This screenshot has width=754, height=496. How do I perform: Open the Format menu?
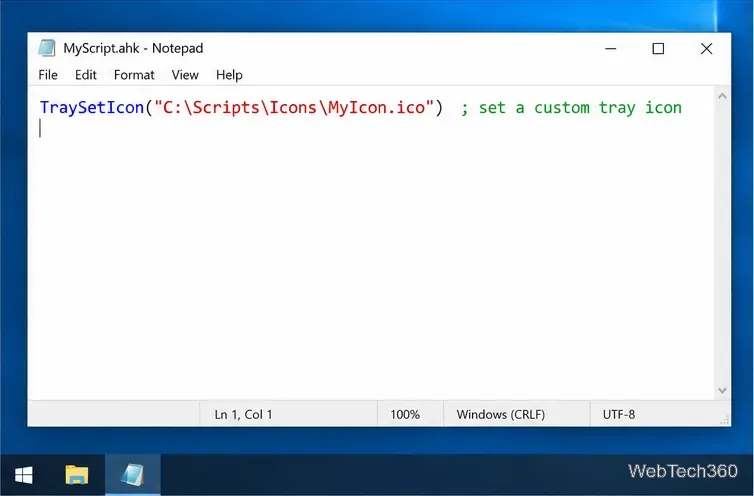(134, 75)
